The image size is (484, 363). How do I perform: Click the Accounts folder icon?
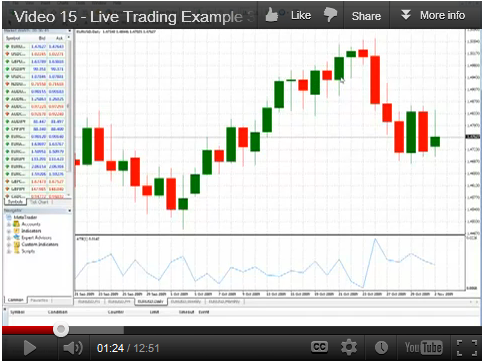pyautogui.click(x=16, y=224)
